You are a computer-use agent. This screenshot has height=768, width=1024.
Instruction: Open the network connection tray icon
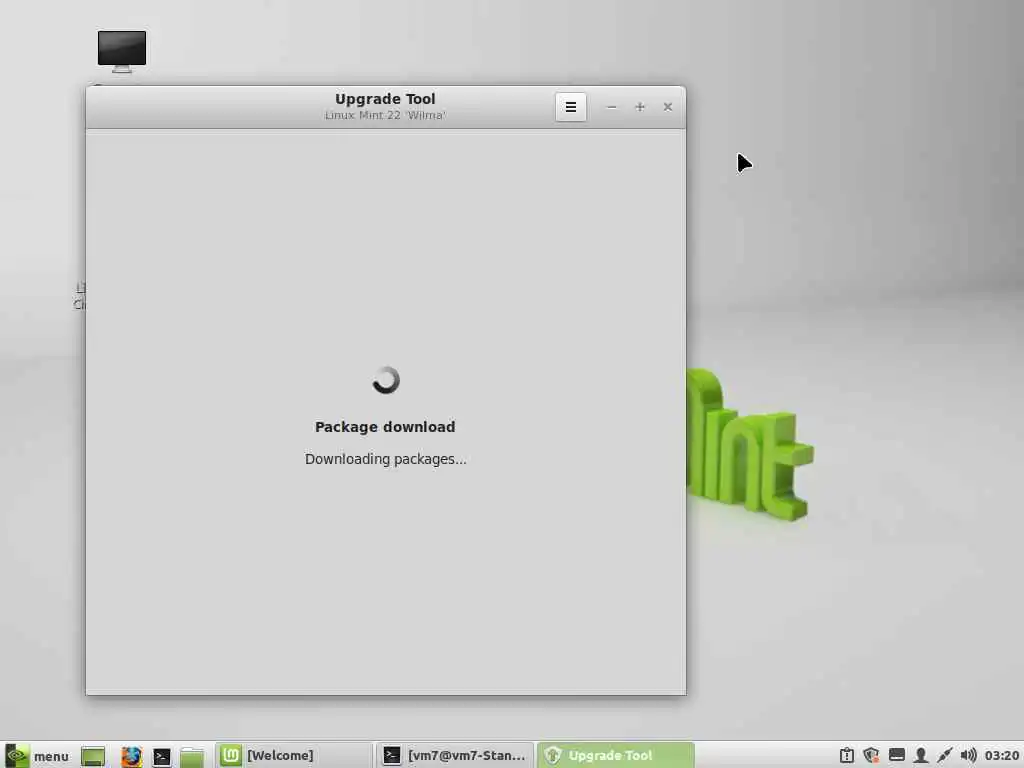944,756
